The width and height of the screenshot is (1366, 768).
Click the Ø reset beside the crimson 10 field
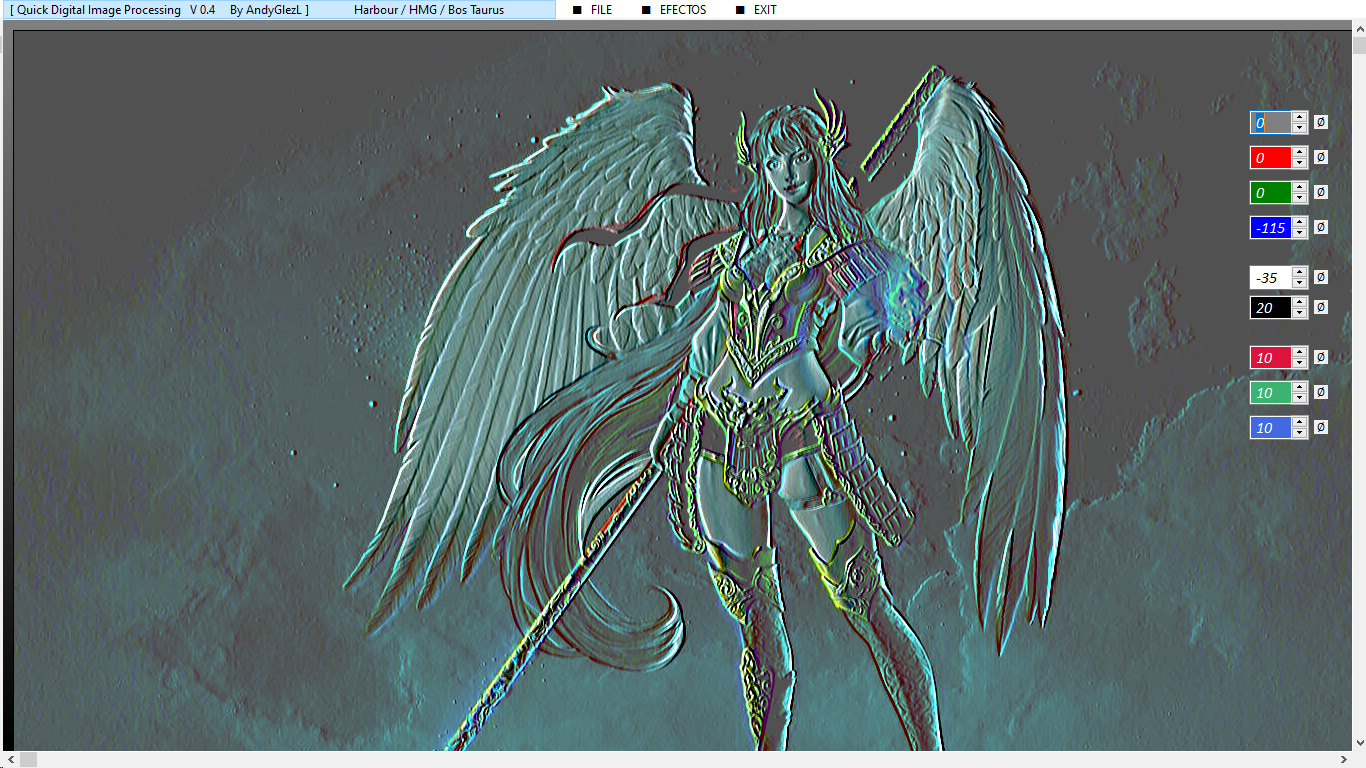tap(1320, 357)
